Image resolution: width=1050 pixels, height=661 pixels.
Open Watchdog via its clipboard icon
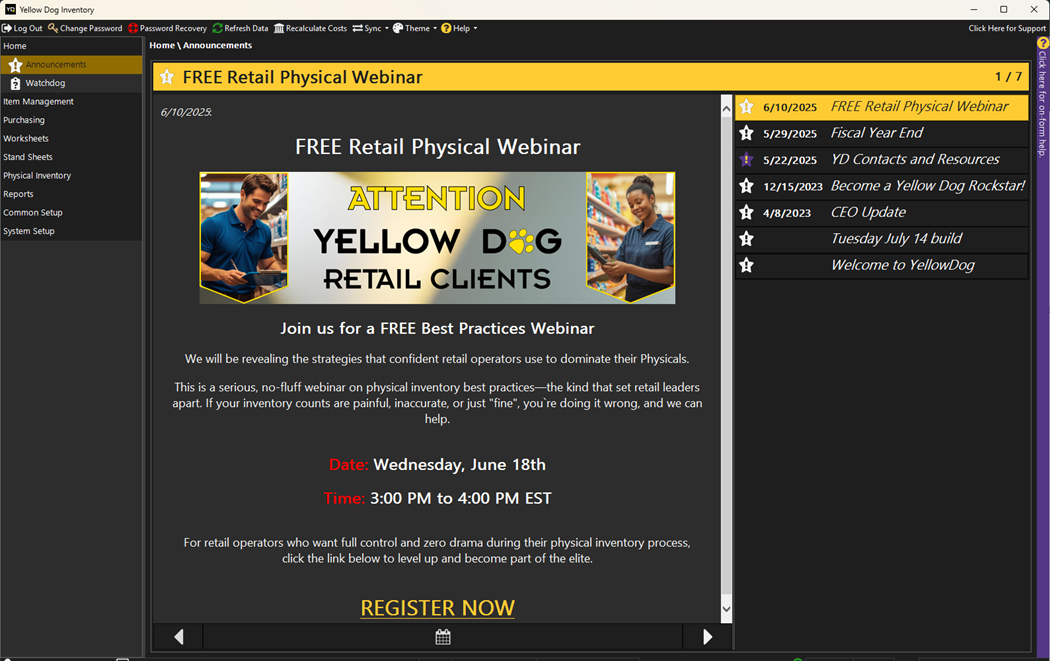point(15,83)
